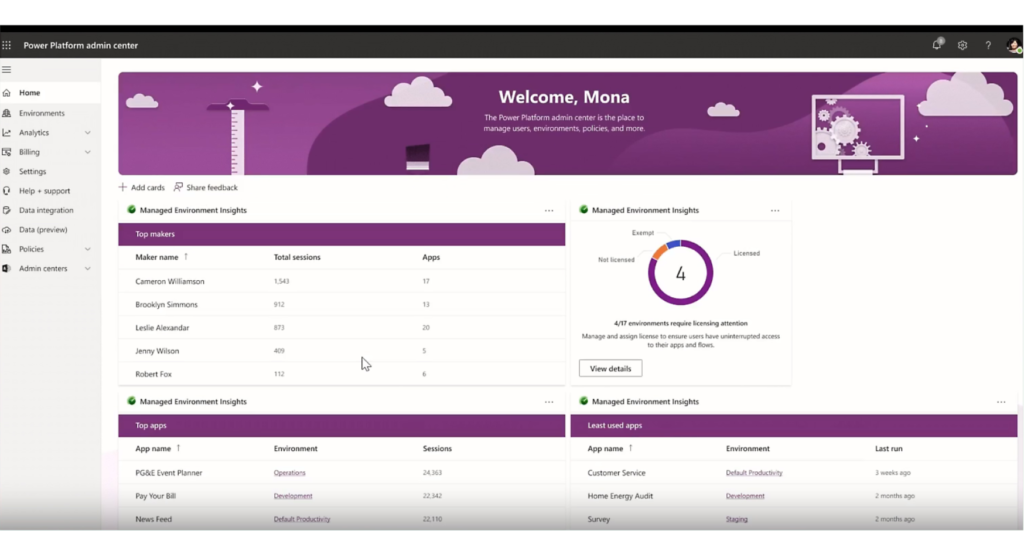1024x554 pixels.
Task: Sort Least used apps by App name arrow
Action: [631, 448]
